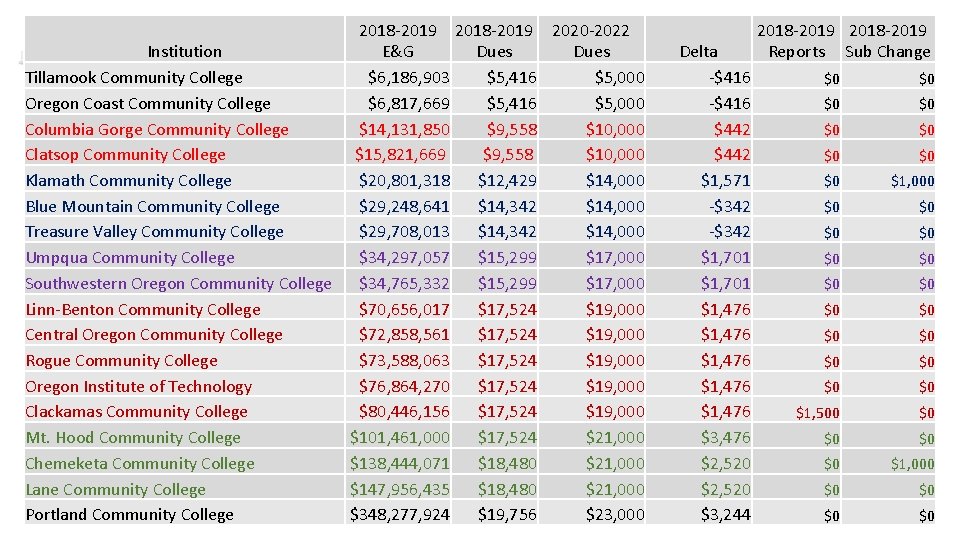Select Clackamas Community College $1,500 Reports cell
Viewport: 960px width, 540px height.
click(817, 413)
